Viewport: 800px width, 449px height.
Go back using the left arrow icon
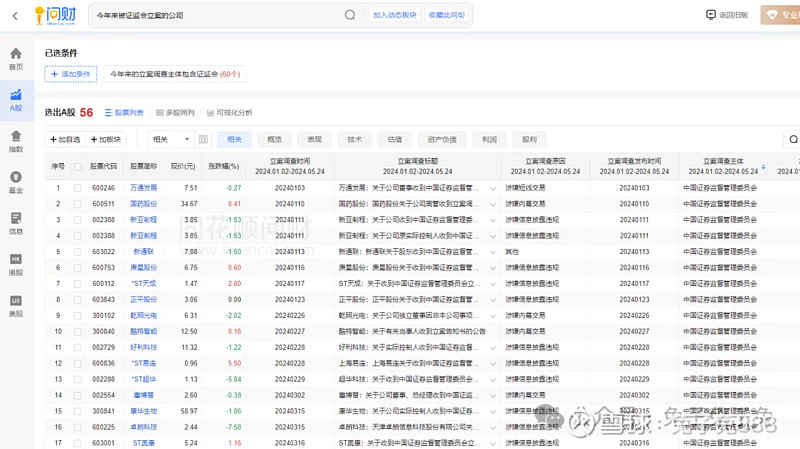[15, 16]
